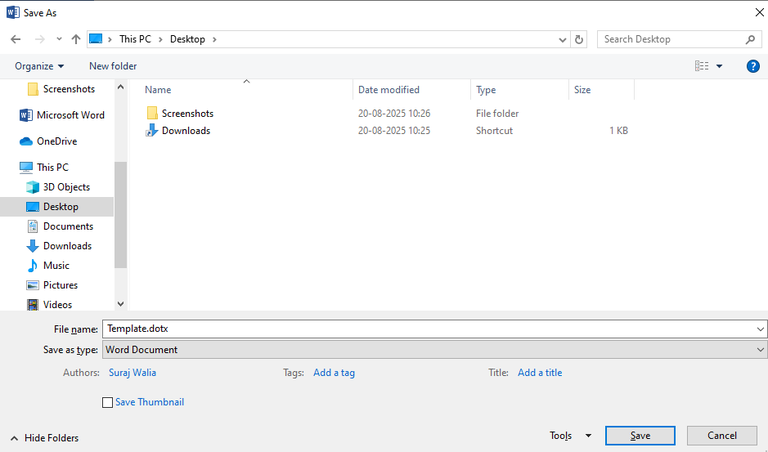Click the navigation pane scrollbar thumb
This screenshot has height=452, width=768.
pos(120,215)
